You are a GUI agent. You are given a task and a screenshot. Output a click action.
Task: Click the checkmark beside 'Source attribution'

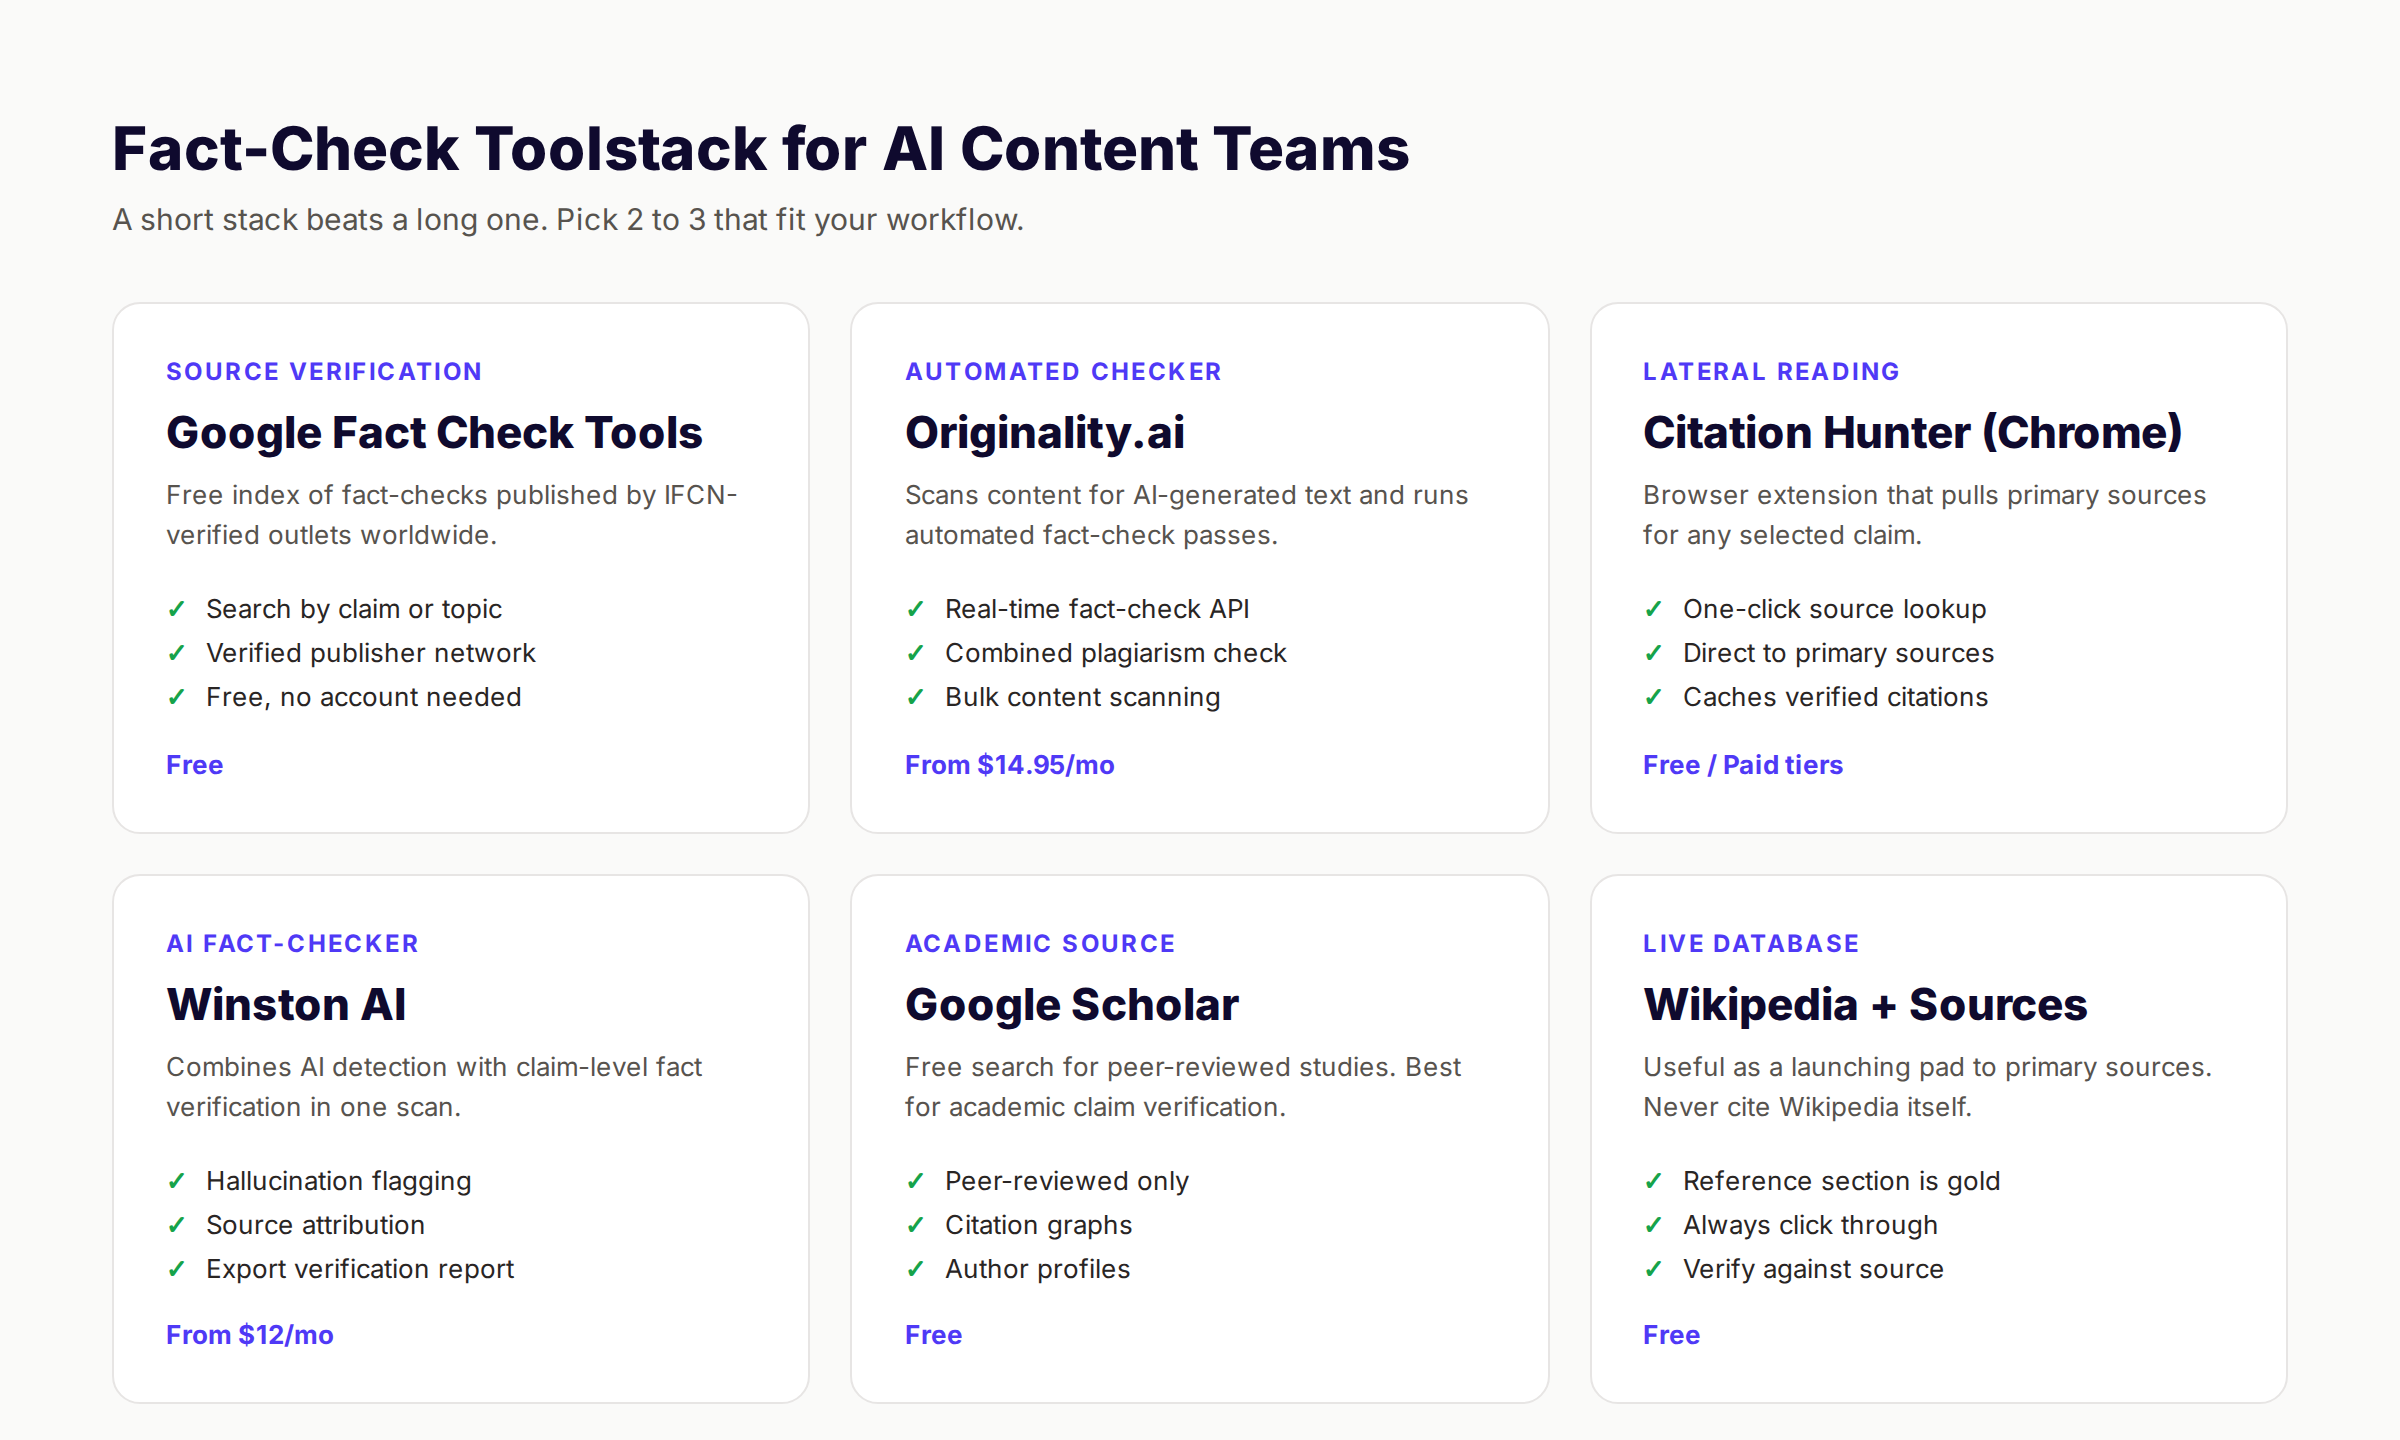point(177,1225)
